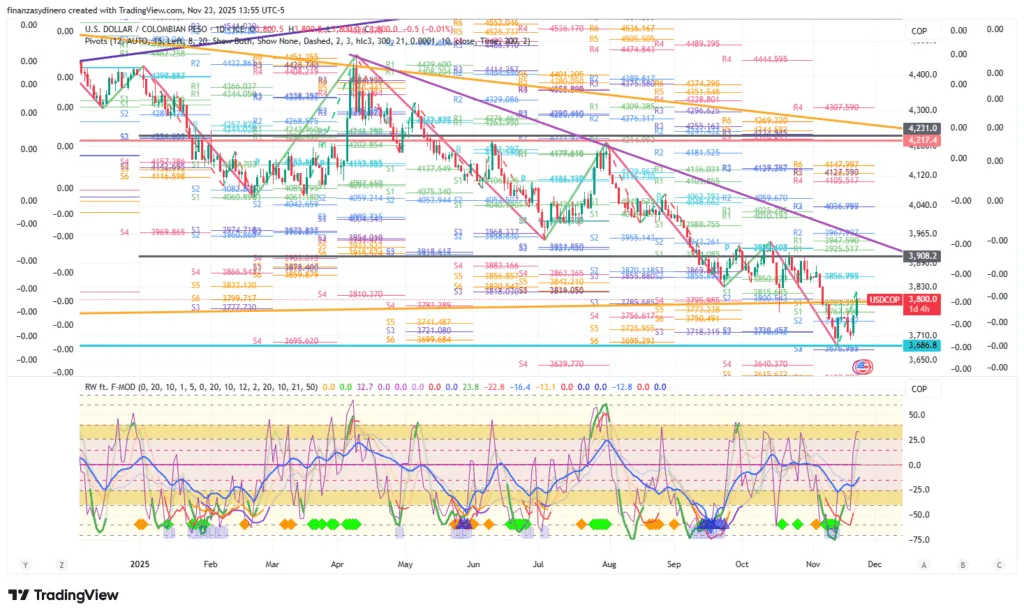Click the Dec label on the time axis
This screenshot has height=616, width=1024.
tap(875, 564)
